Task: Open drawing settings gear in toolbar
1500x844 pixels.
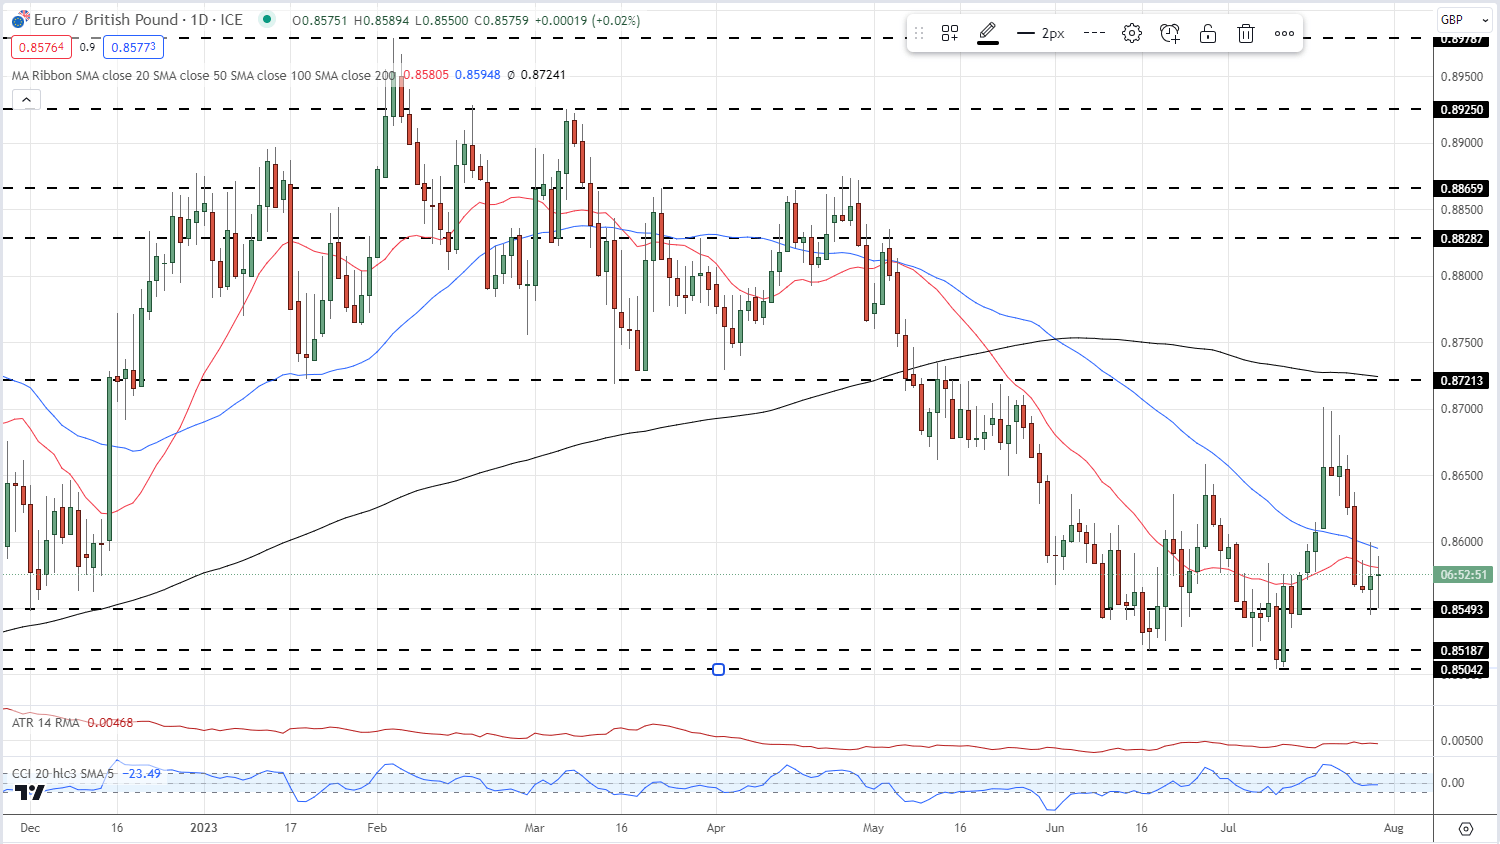Action: coord(1132,33)
